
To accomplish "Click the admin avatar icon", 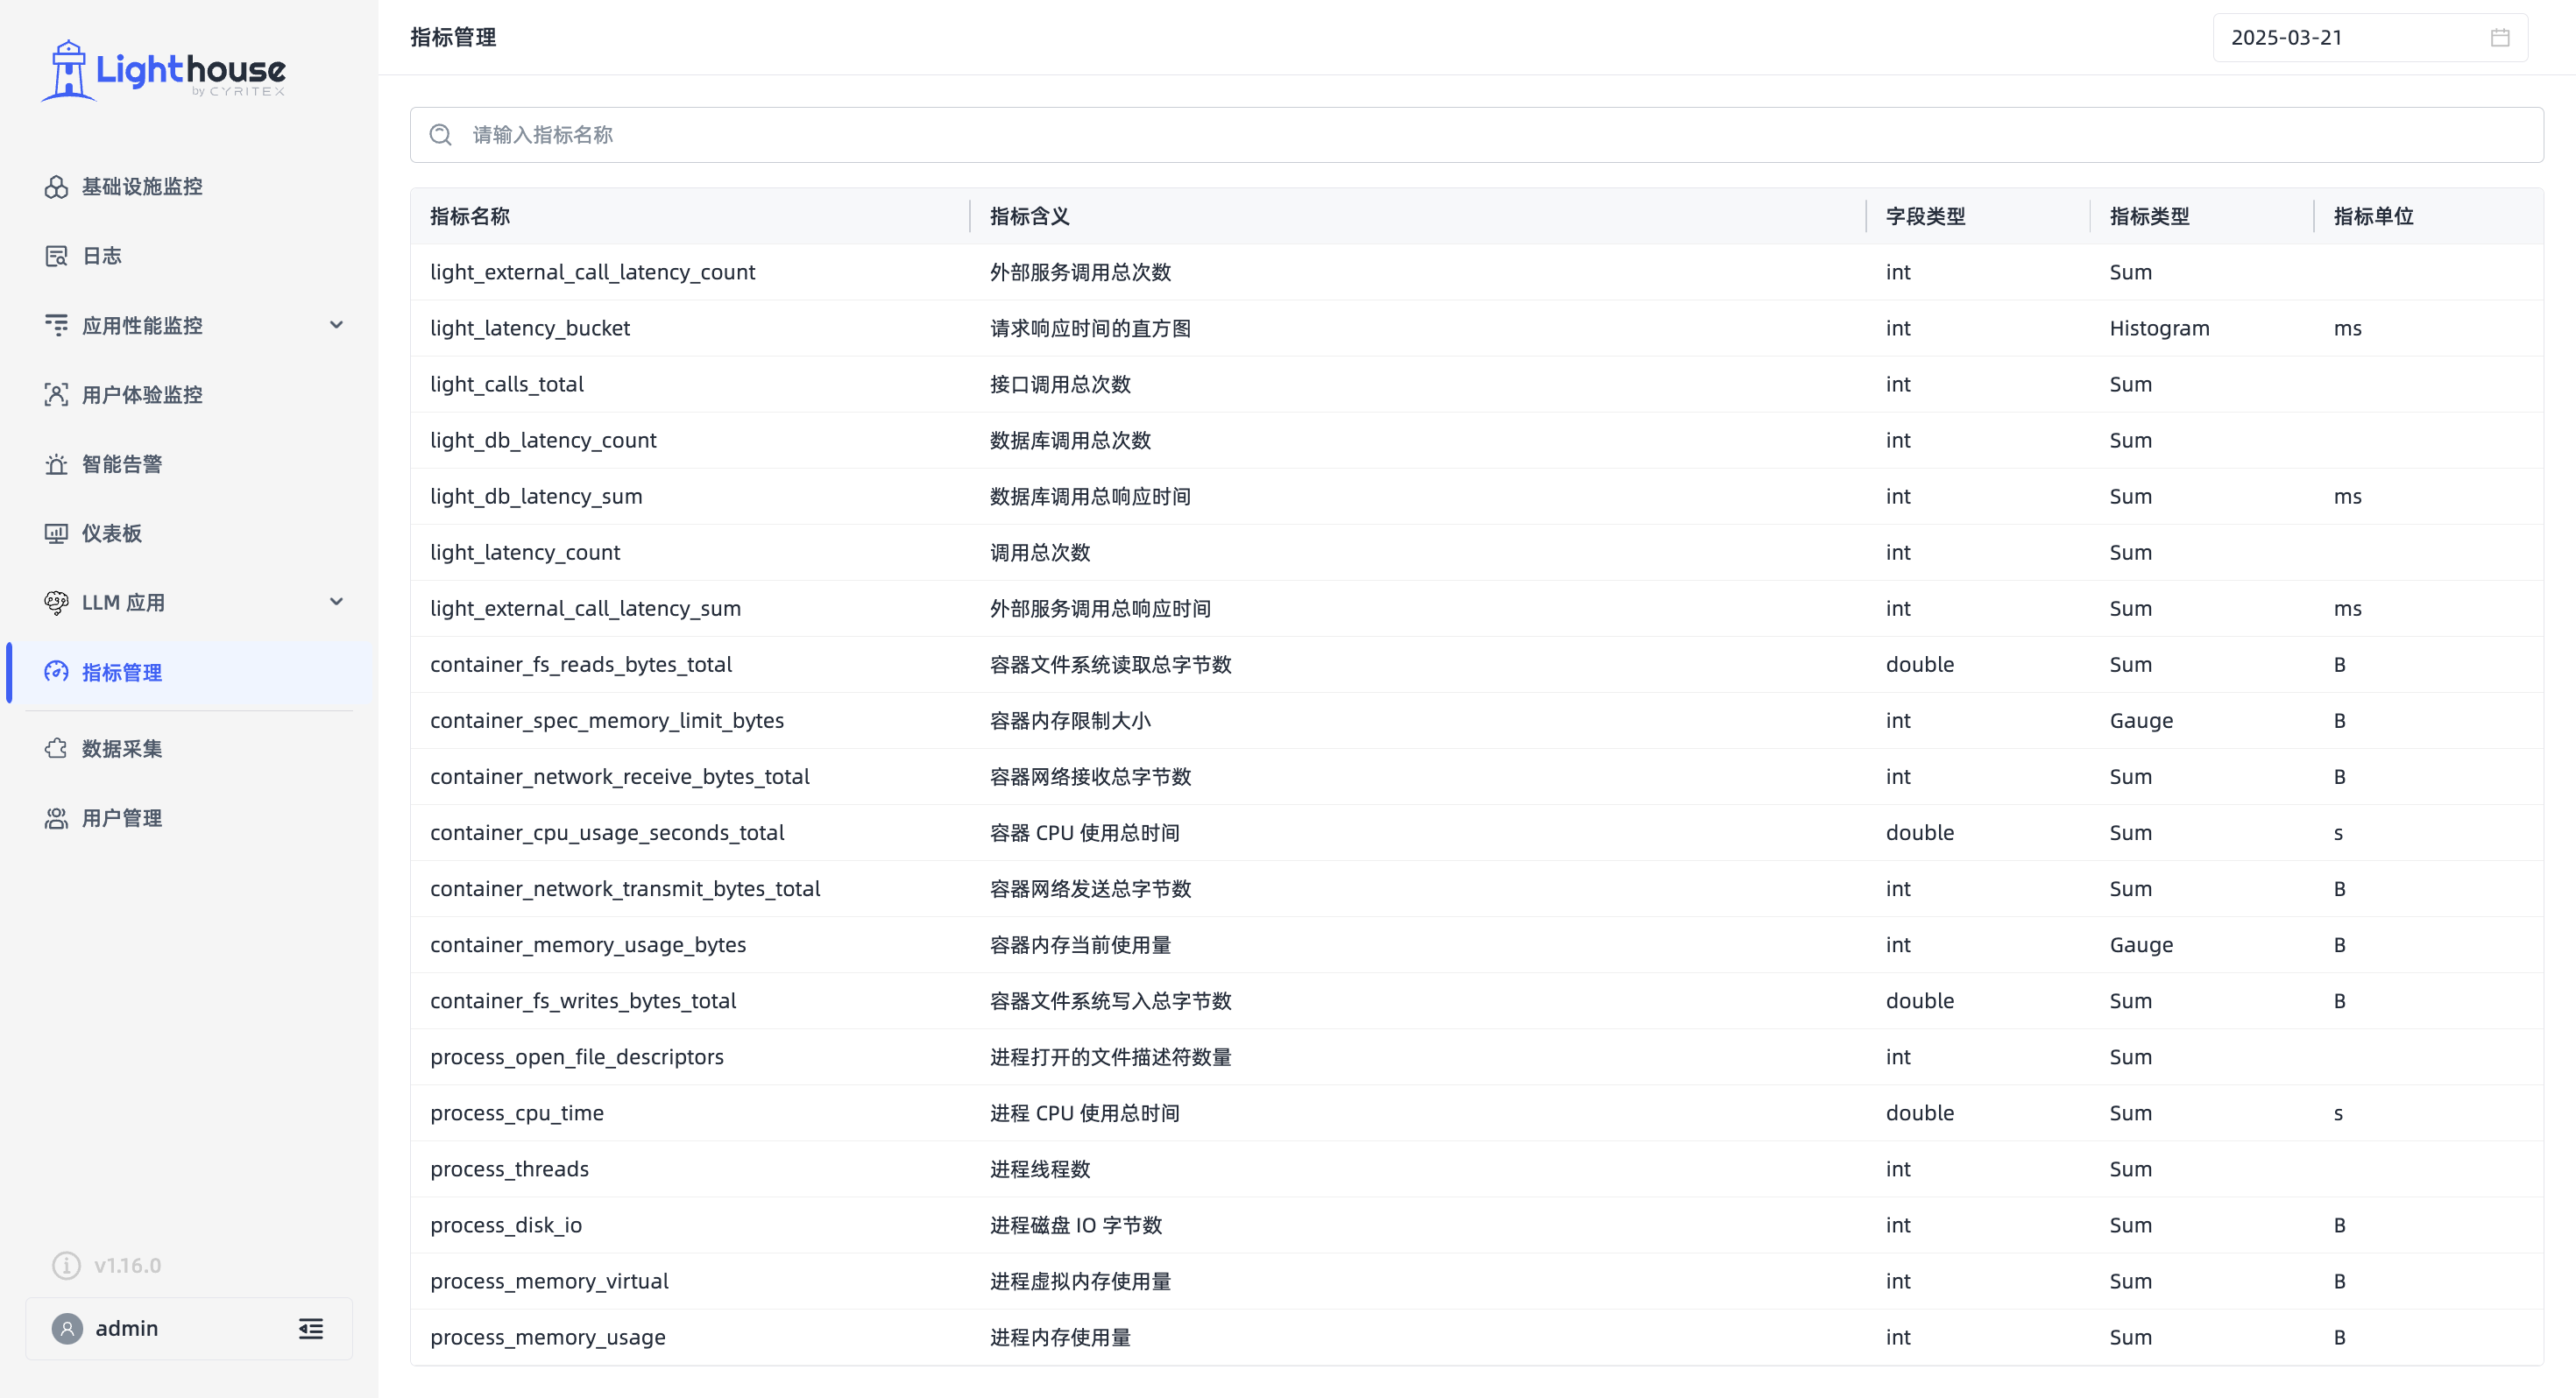I will pyautogui.click(x=67, y=1328).
